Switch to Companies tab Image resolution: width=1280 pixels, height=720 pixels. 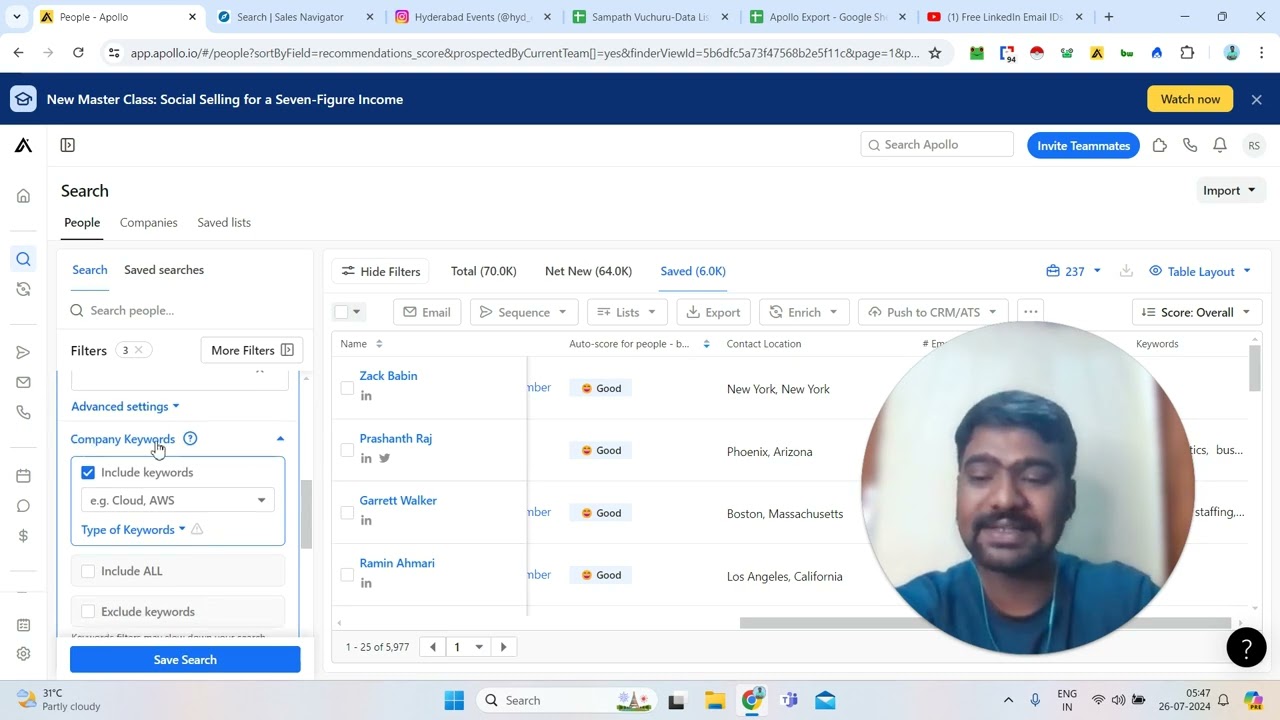point(148,222)
